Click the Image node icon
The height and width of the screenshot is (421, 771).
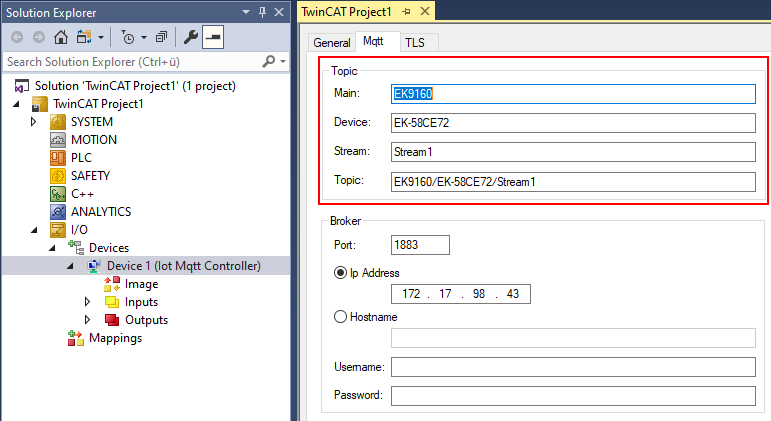(112, 284)
